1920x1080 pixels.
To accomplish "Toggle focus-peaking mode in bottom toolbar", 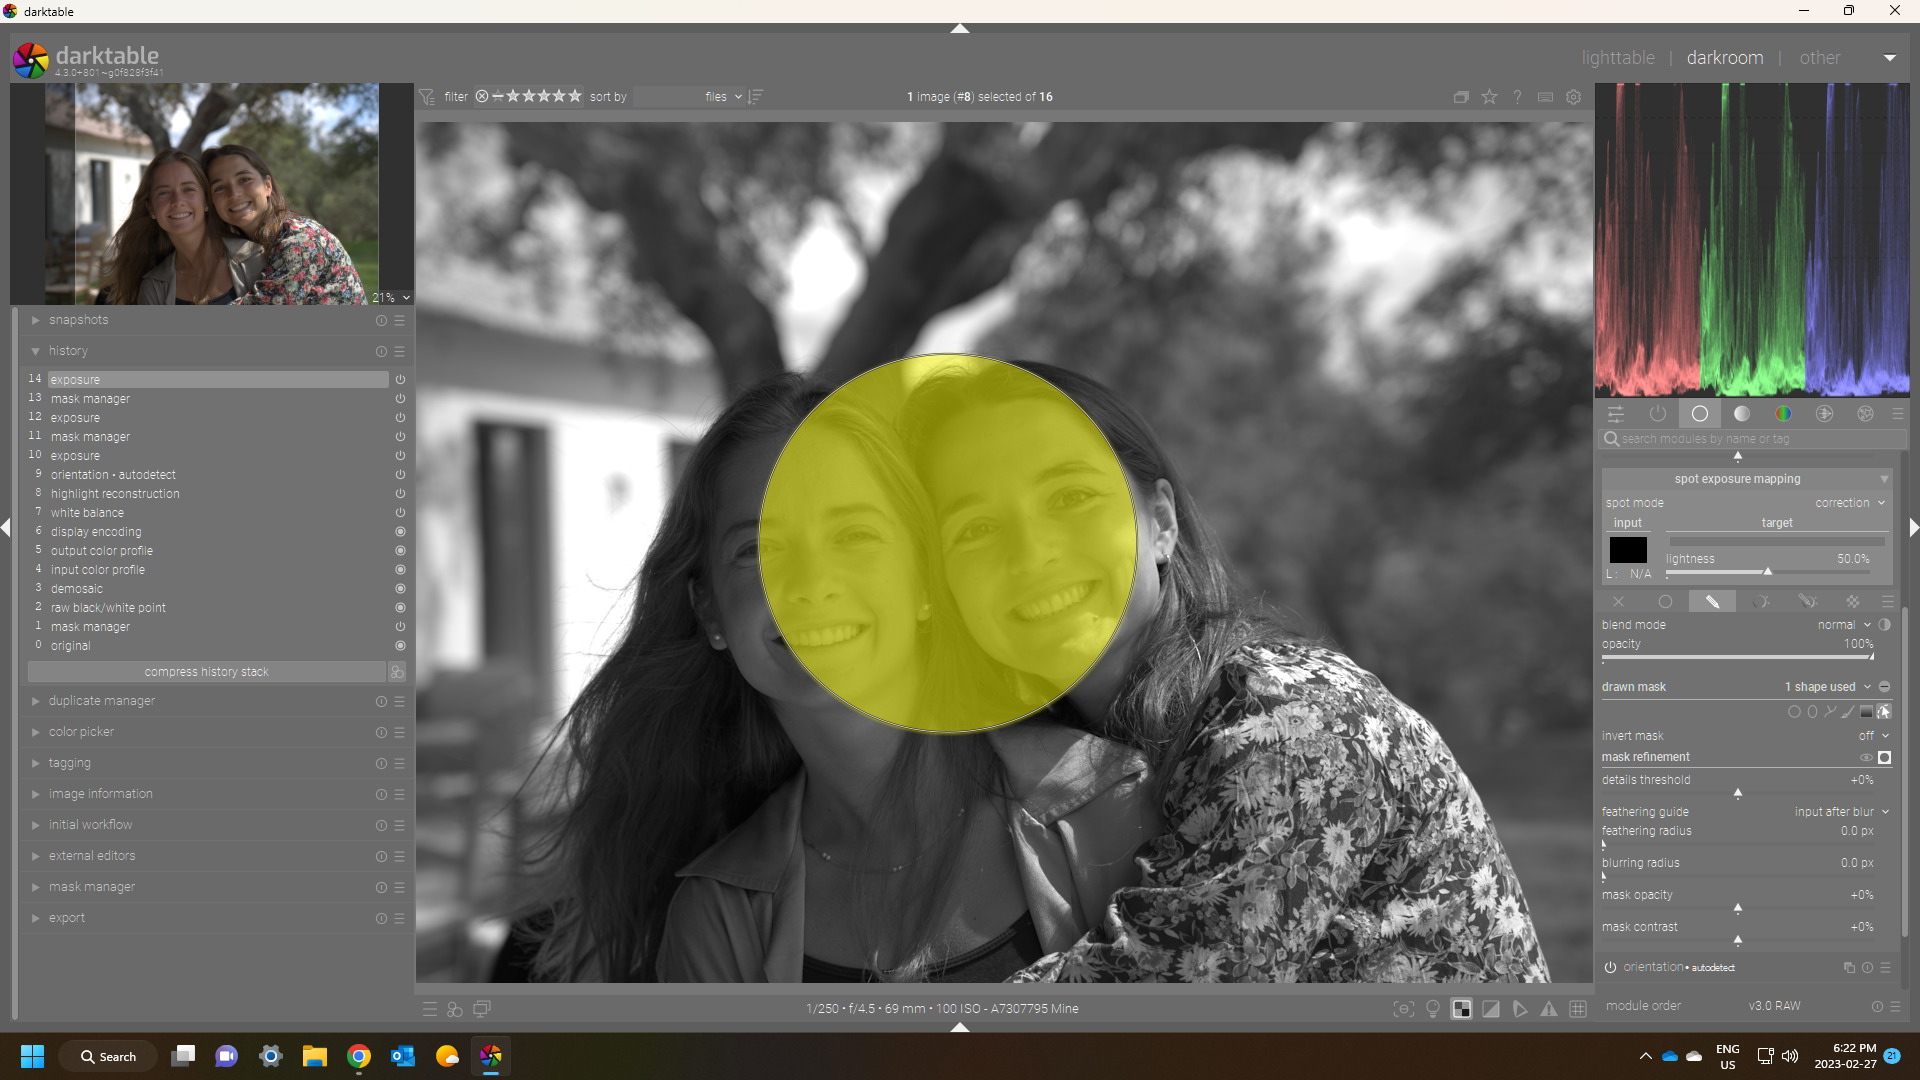I will pos(1403,1009).
